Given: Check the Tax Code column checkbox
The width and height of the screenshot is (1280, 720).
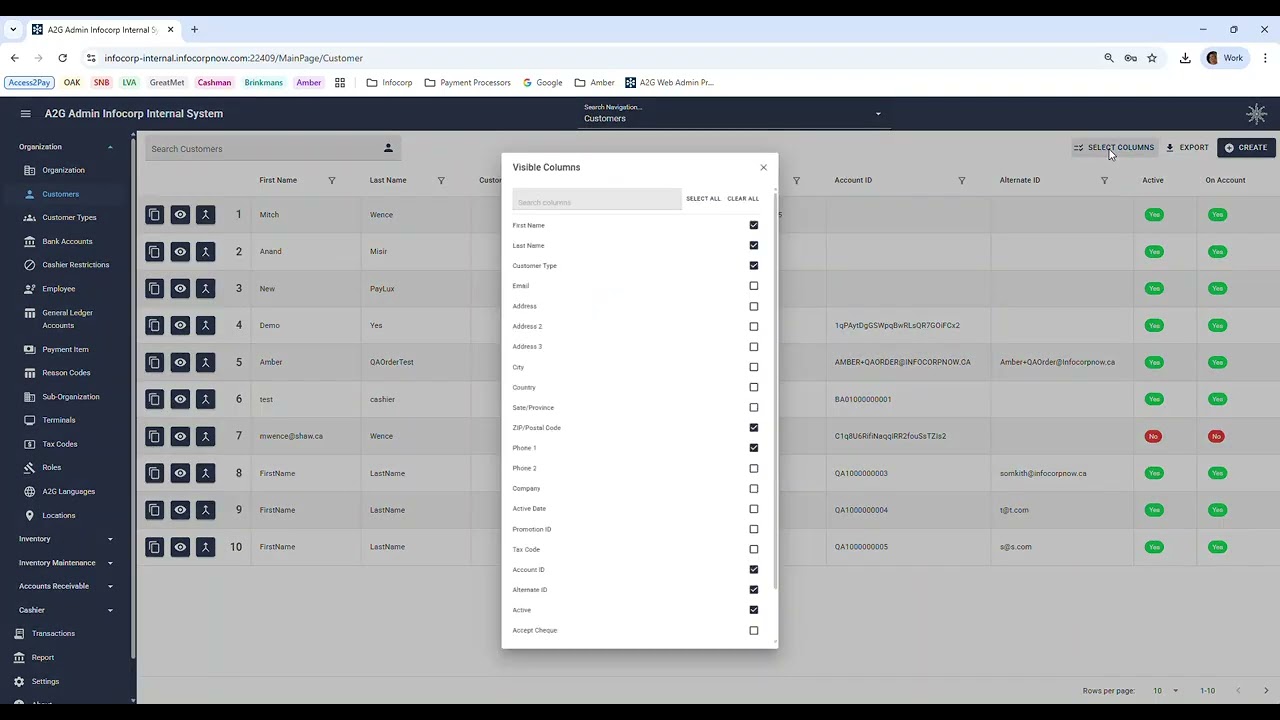Looking at the screenshot, I should click(754, 549).
